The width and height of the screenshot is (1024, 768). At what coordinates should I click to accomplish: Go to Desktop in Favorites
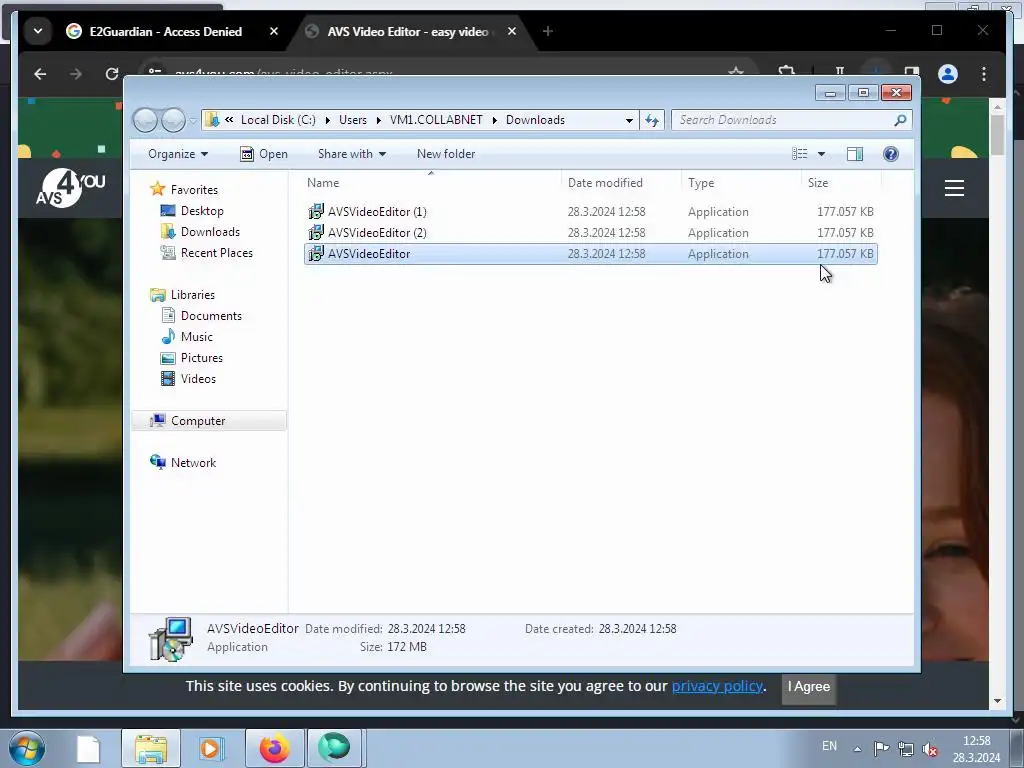click(202, 211)
